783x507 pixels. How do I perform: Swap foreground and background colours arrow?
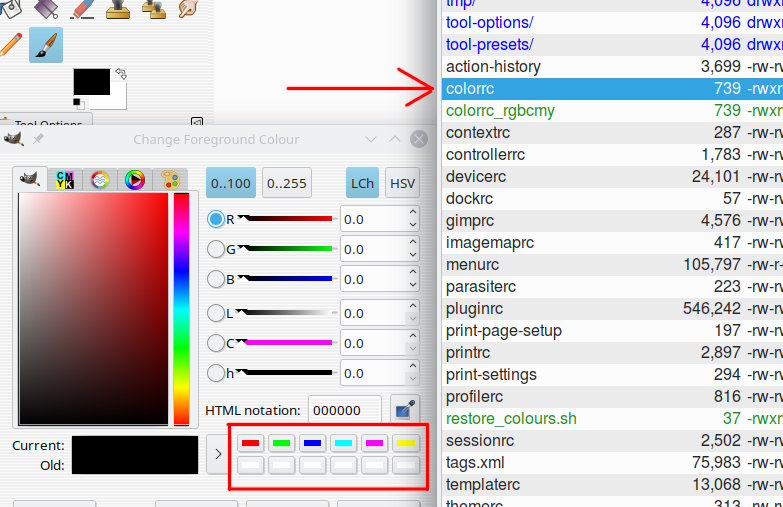120,74
